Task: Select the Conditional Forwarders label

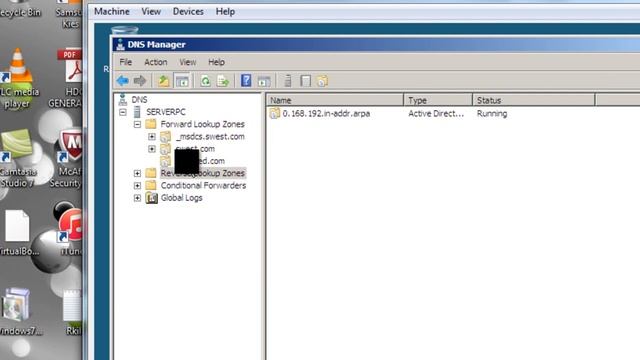Action: (203, 185)
